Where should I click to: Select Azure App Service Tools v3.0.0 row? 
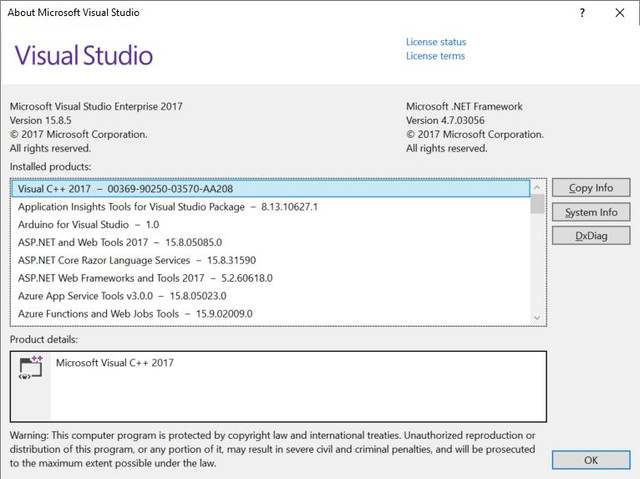pyautogui.click(x=271, y=296)
